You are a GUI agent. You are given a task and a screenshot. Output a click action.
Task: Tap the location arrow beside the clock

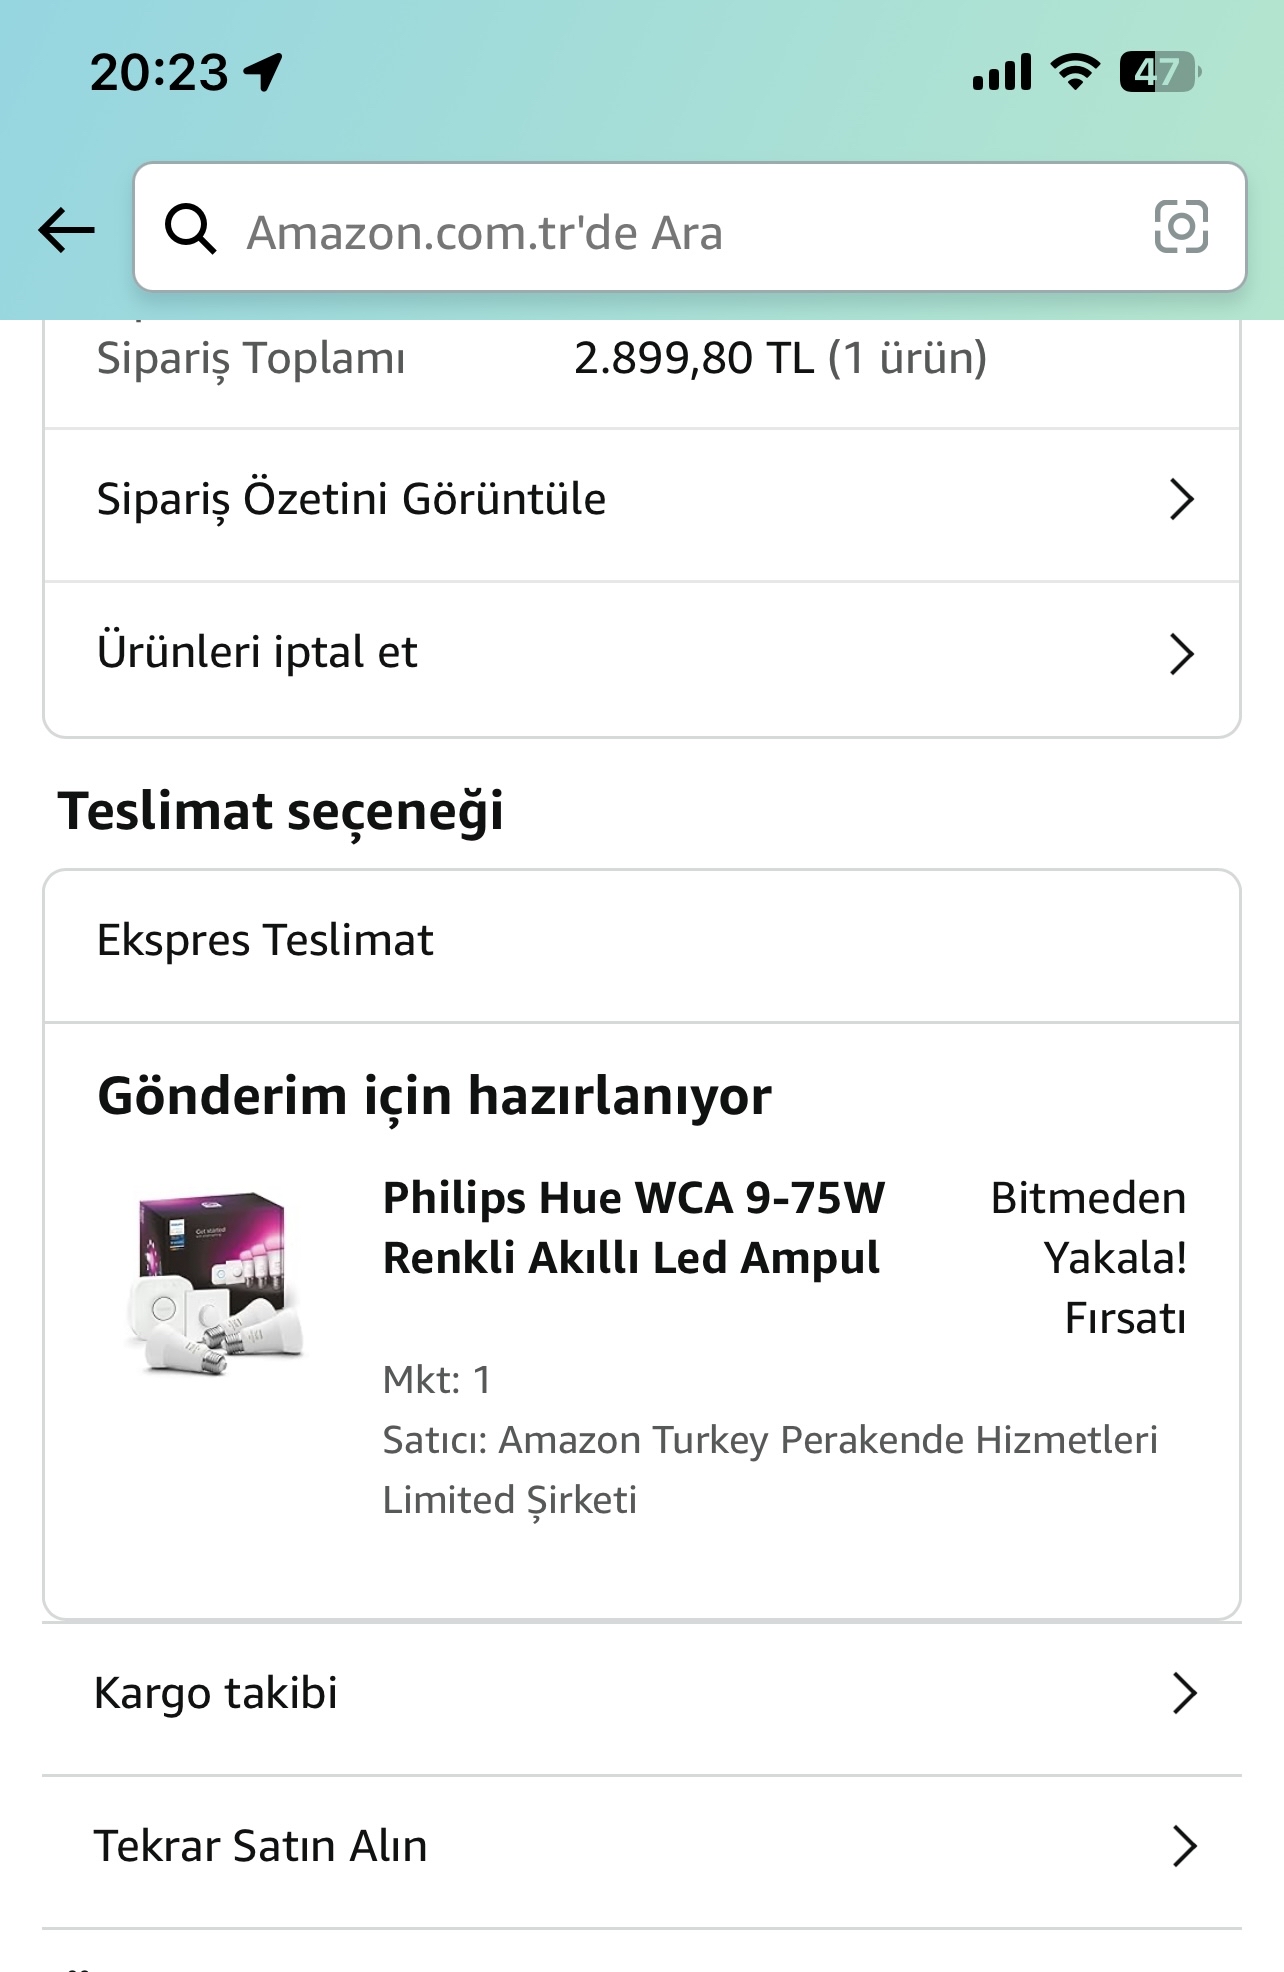(263, 72)
